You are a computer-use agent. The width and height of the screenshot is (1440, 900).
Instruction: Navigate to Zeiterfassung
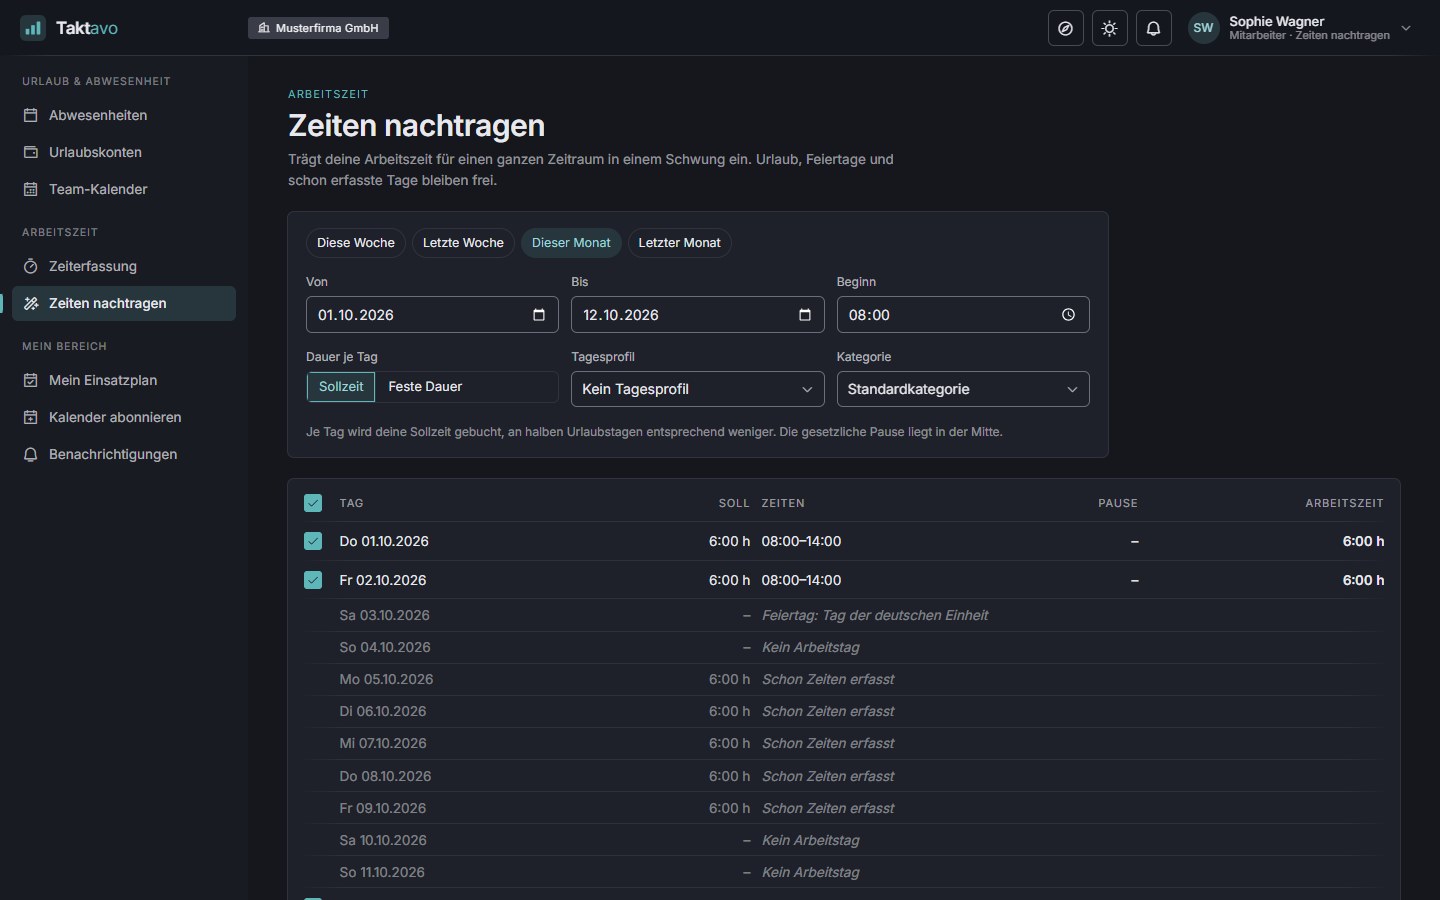tap(124, 266)
